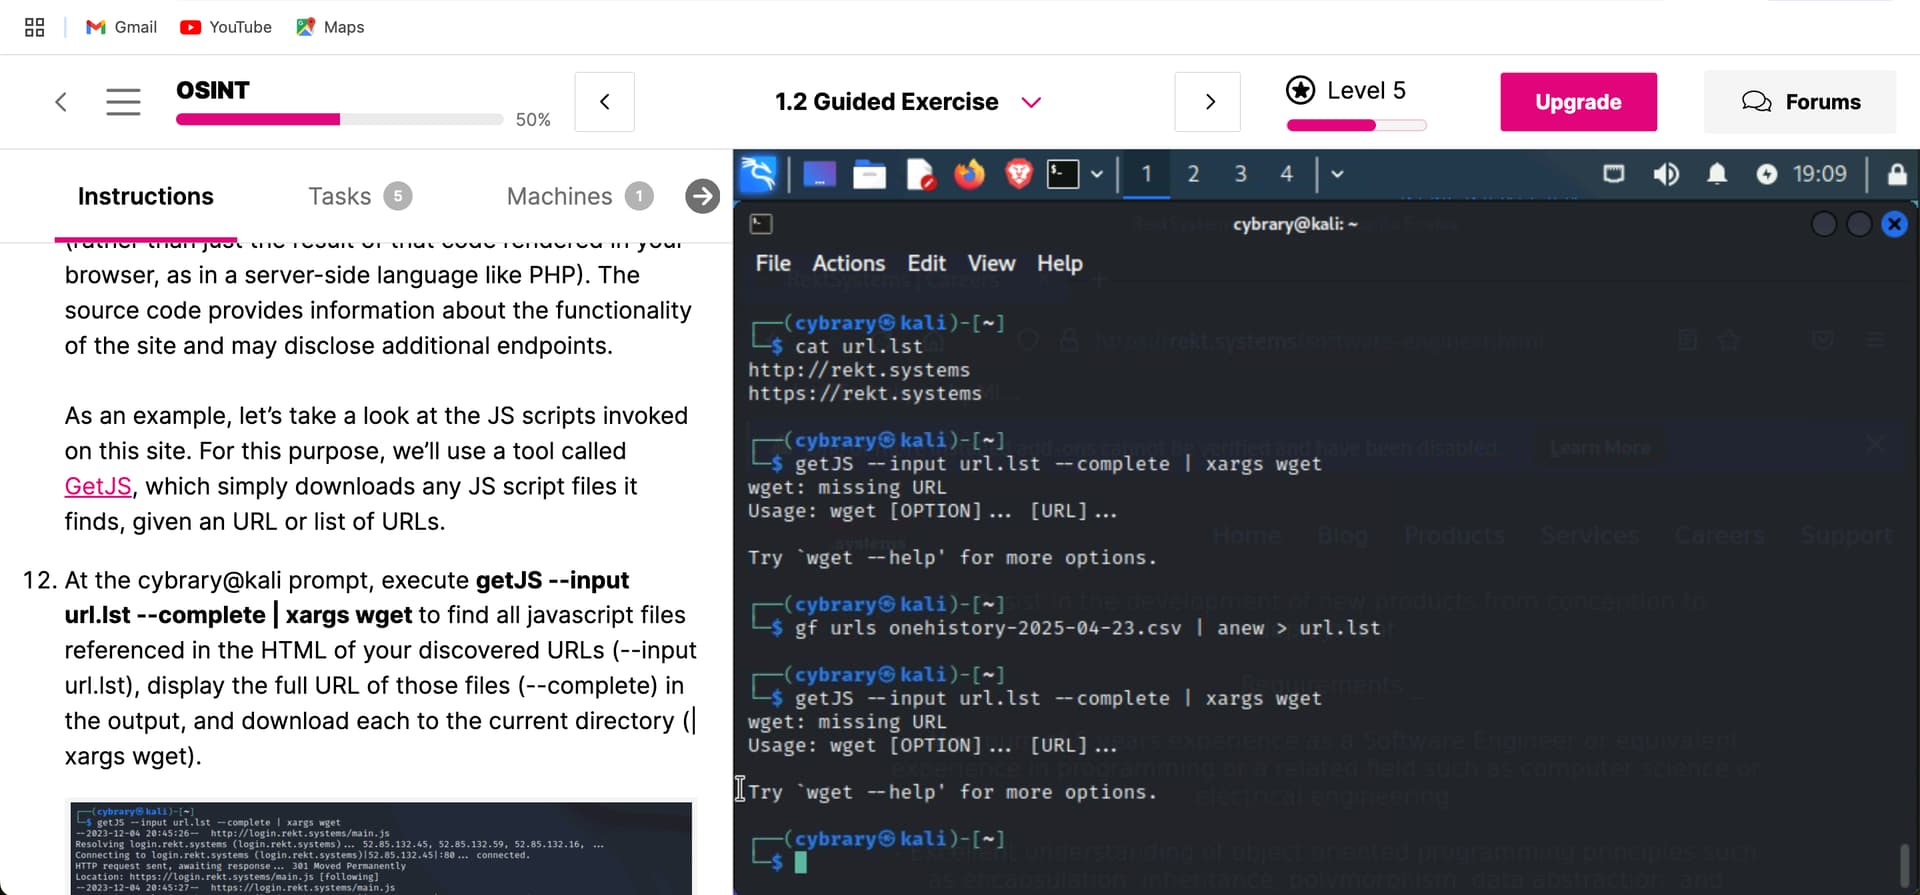The width and height of the screenshot is (1920, 895).
Task: Open the Brave browser panel icon
Action: 1018,174
